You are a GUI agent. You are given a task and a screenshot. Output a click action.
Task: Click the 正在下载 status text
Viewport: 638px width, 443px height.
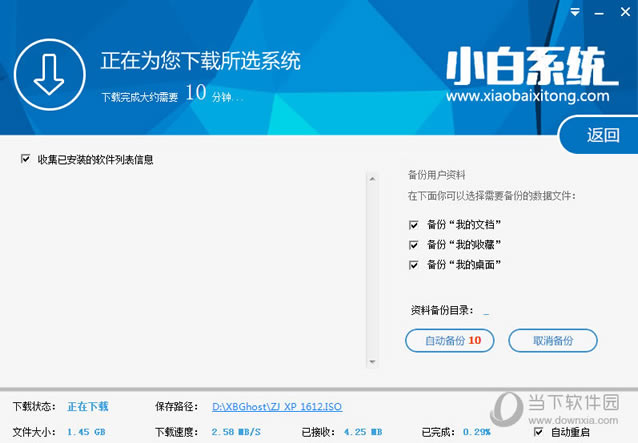pos(88,407)
